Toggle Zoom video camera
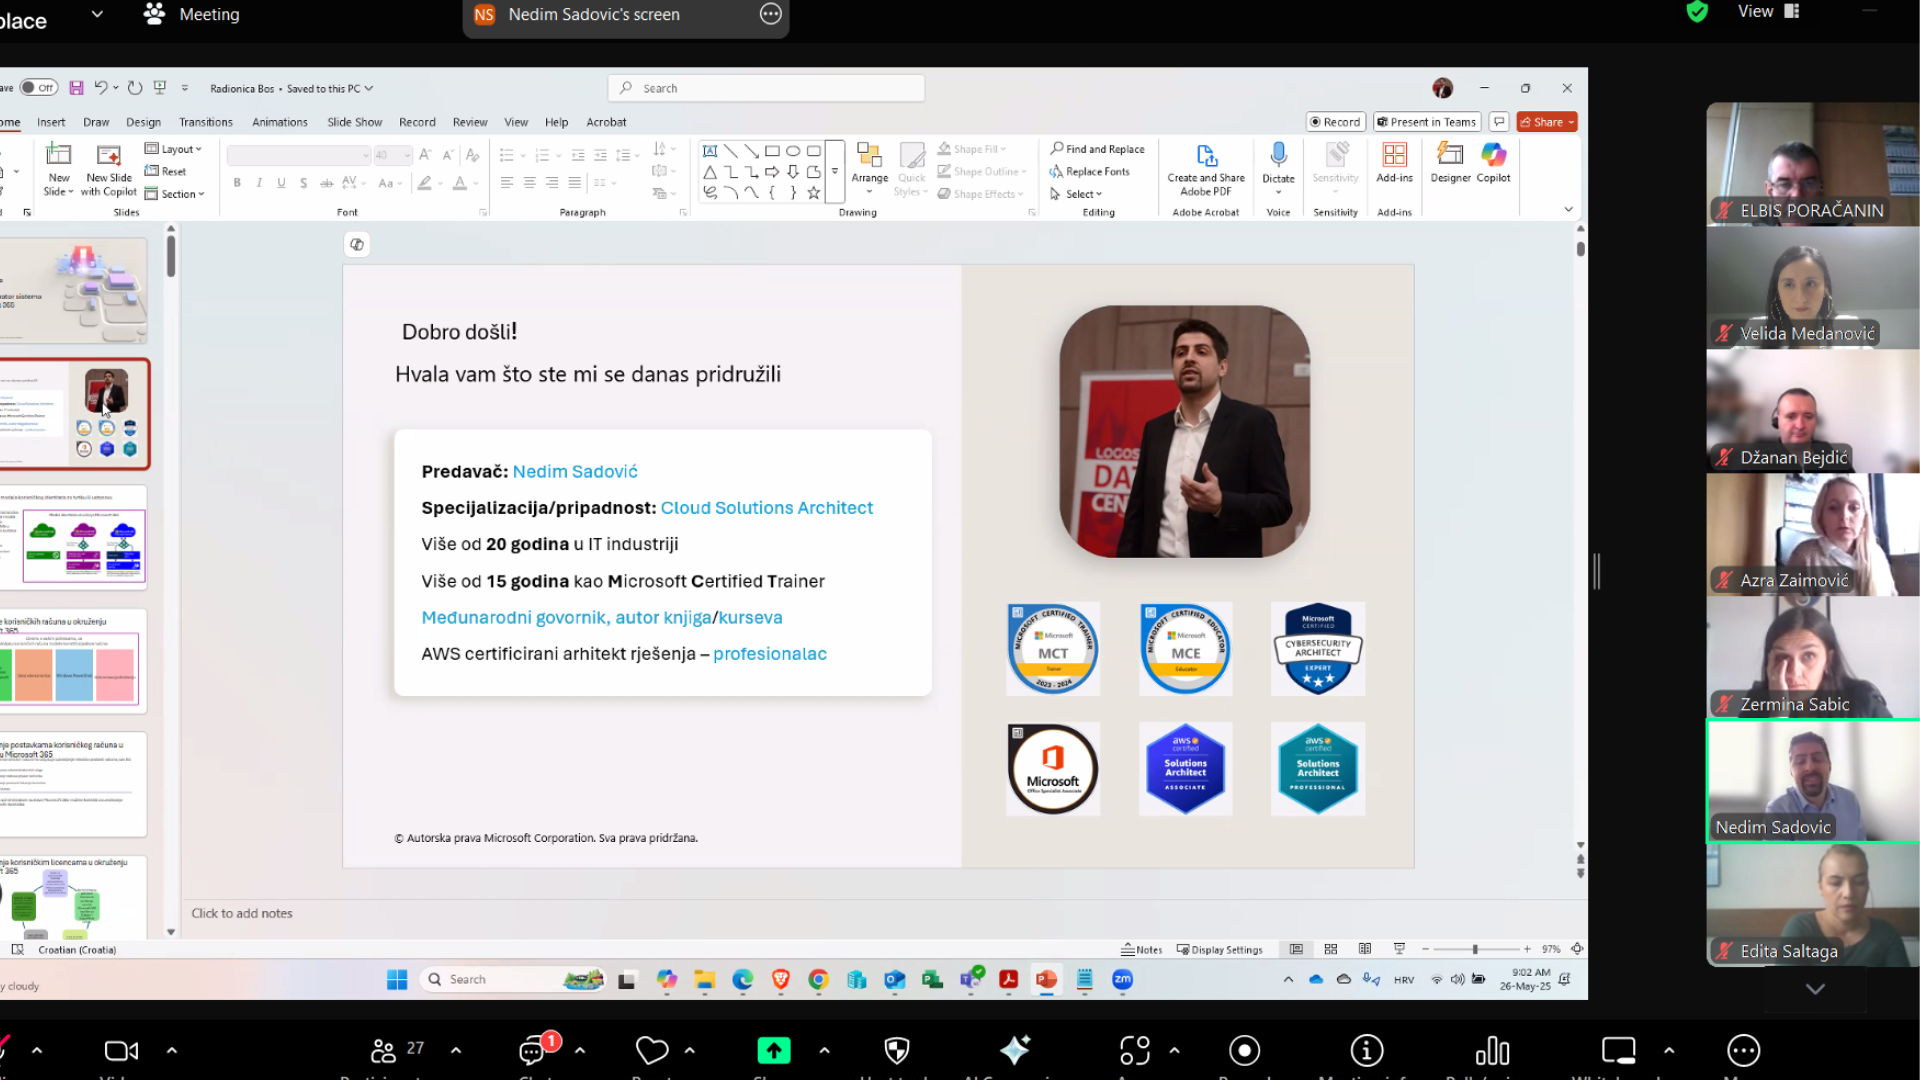1920x1080 pixels. [121, 1050]
